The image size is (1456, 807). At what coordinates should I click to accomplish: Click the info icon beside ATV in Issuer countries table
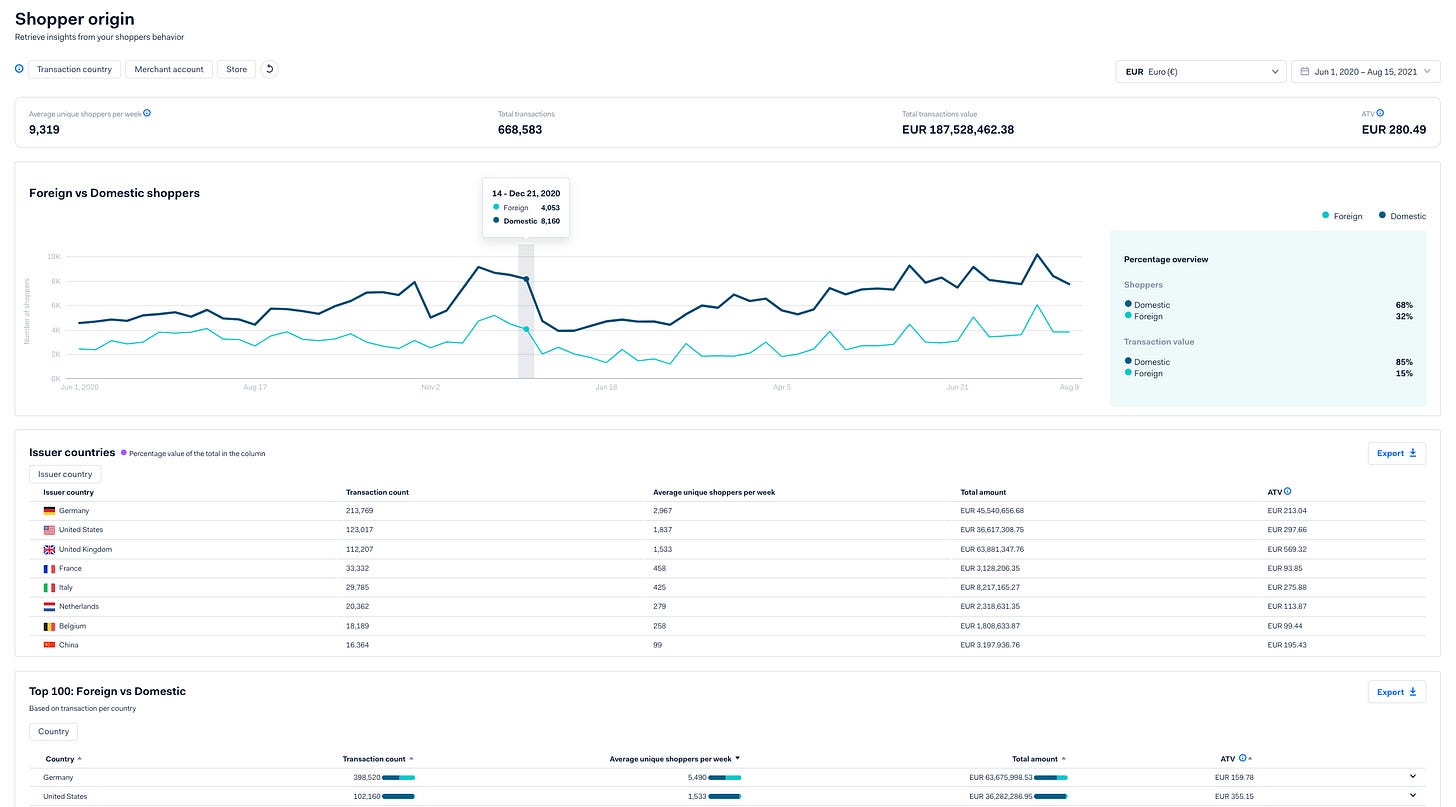tap(1287, 491)
